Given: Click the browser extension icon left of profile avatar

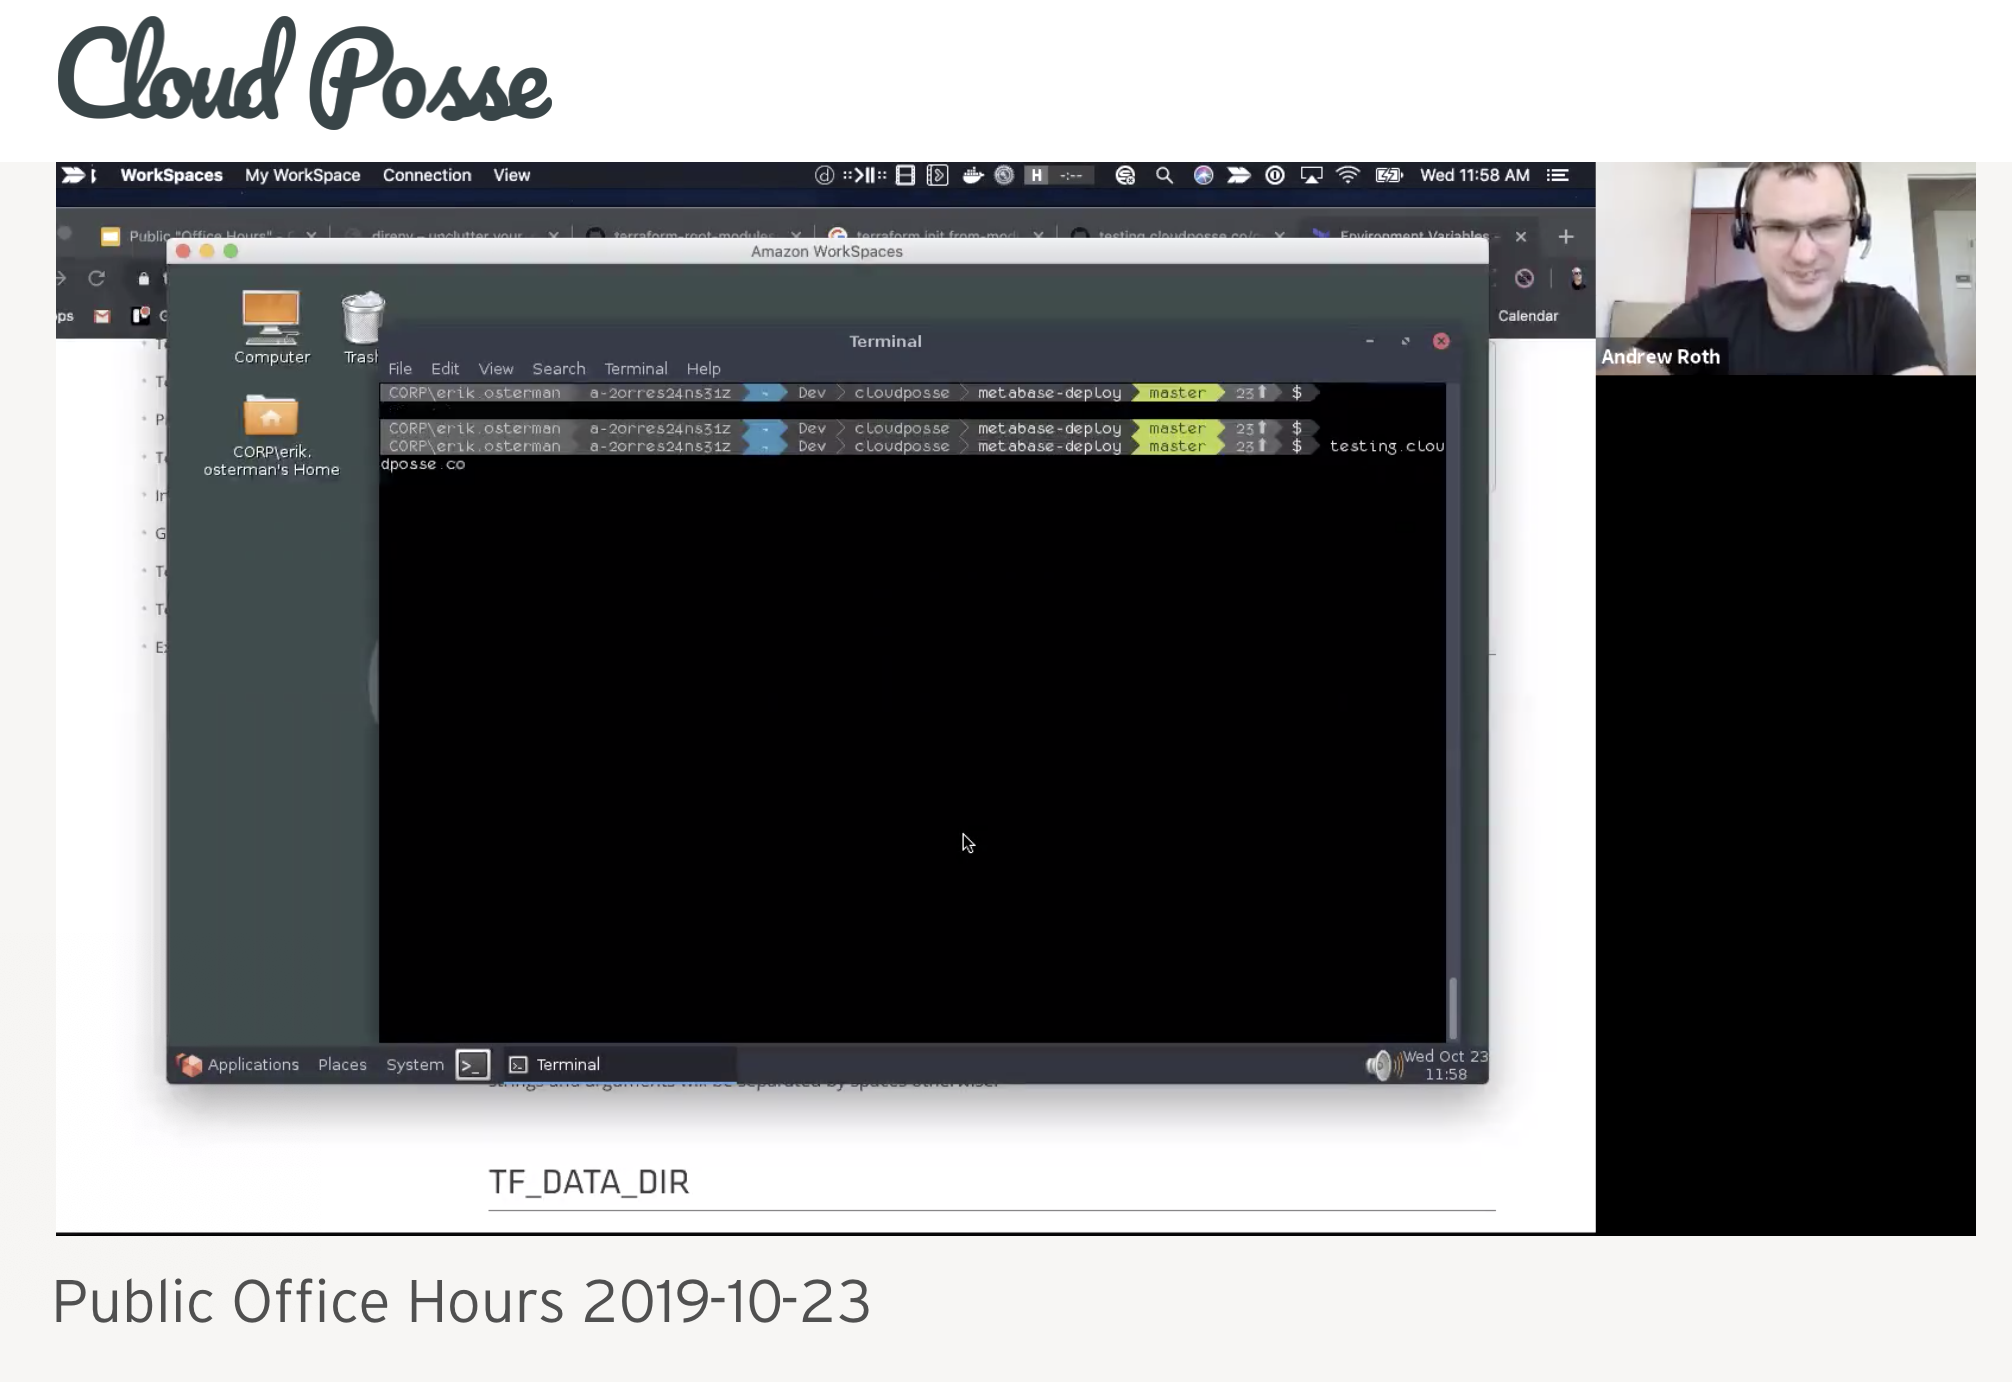Looking at the screenshot, I should (x=1524, y=278).
